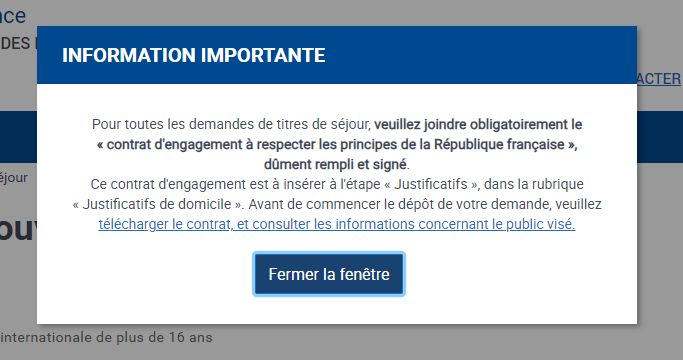
Task: Click the cropped "DES" subtitle text
Action: click(15, 43)
